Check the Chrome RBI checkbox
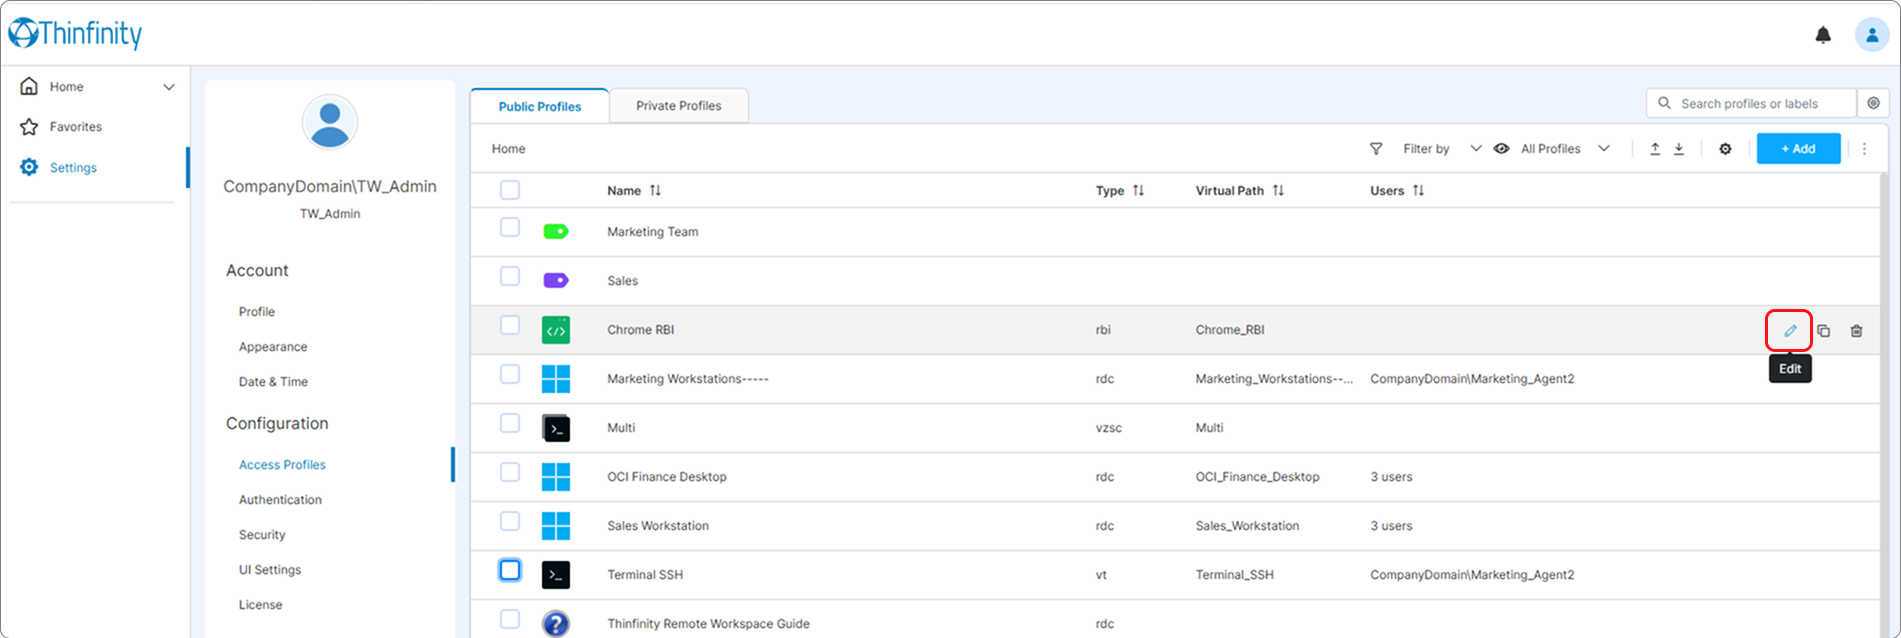1901x638 pixels. 510,325
